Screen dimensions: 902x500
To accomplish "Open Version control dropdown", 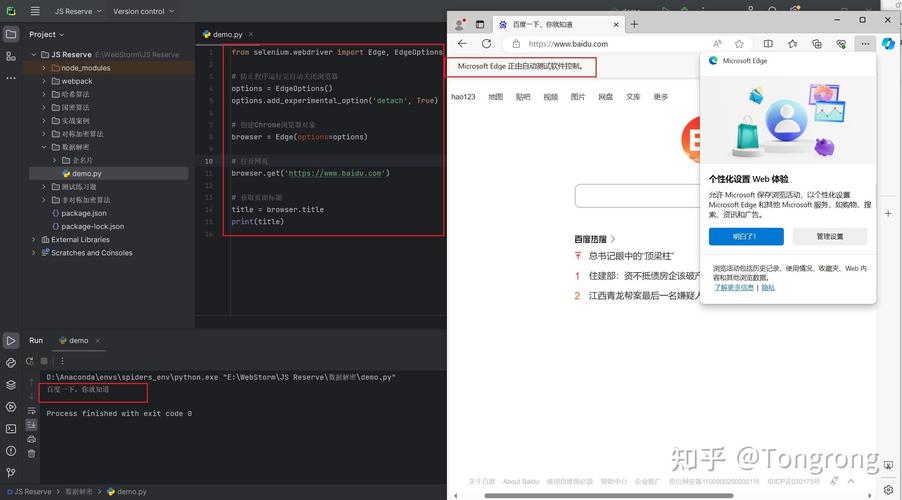I will point(143,11).
